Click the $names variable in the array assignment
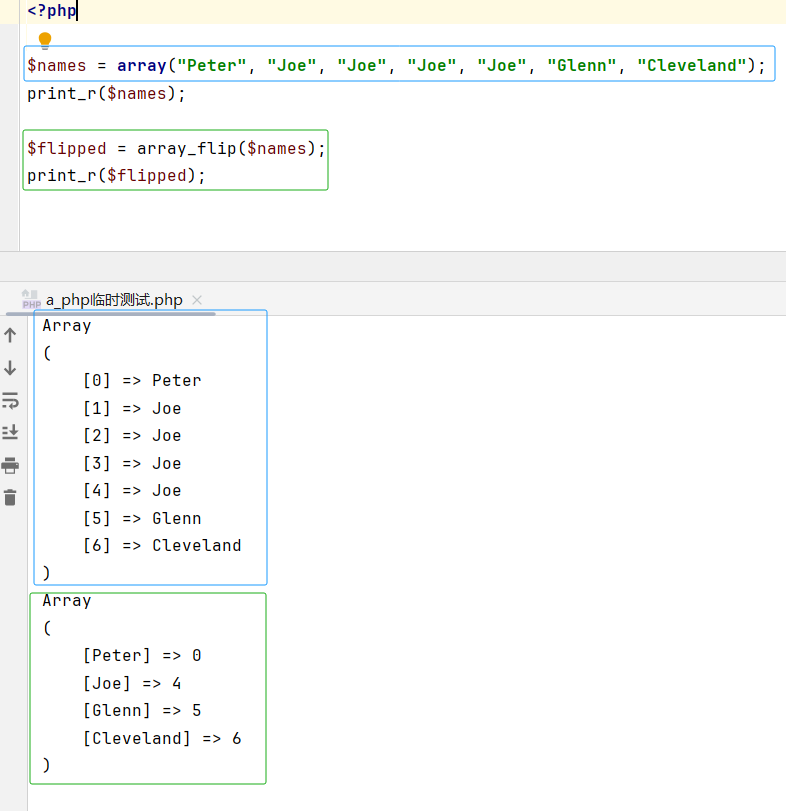The image size is (786, 811). 56,66
